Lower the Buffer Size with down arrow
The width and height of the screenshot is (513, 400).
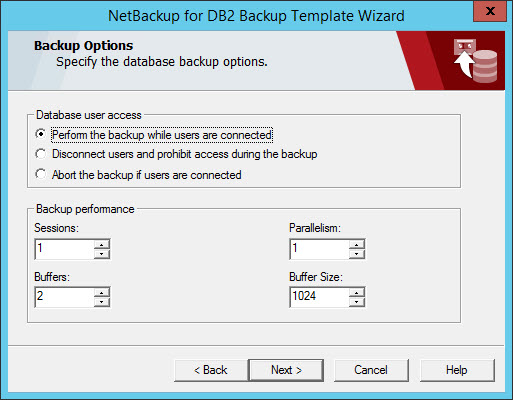coord(357,302)
